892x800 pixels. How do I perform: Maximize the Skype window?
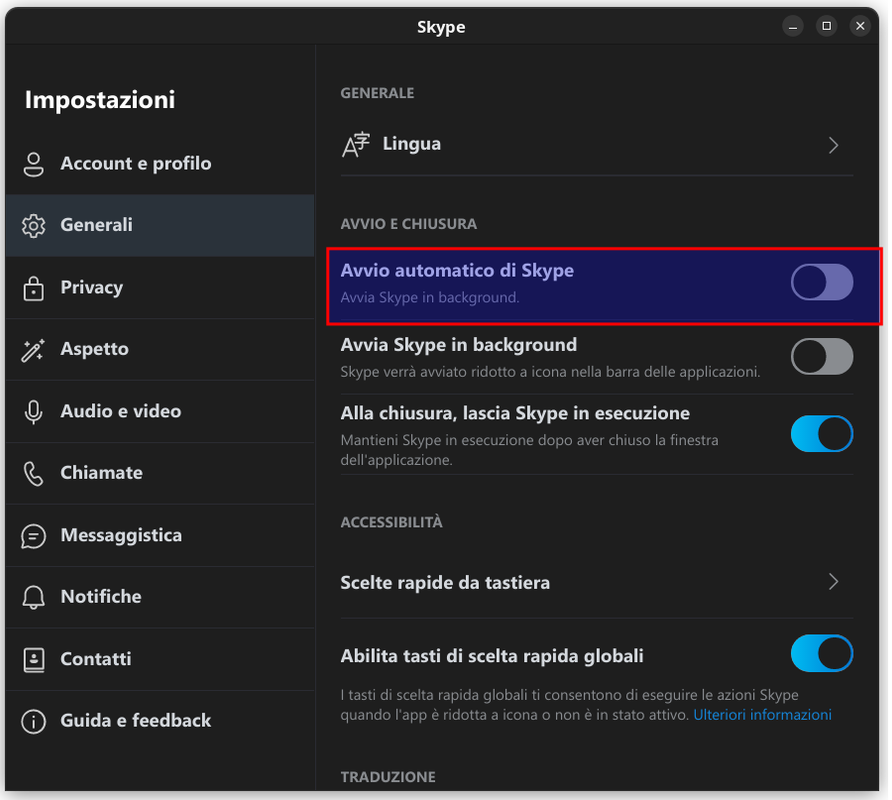click(x=826, y=26)
